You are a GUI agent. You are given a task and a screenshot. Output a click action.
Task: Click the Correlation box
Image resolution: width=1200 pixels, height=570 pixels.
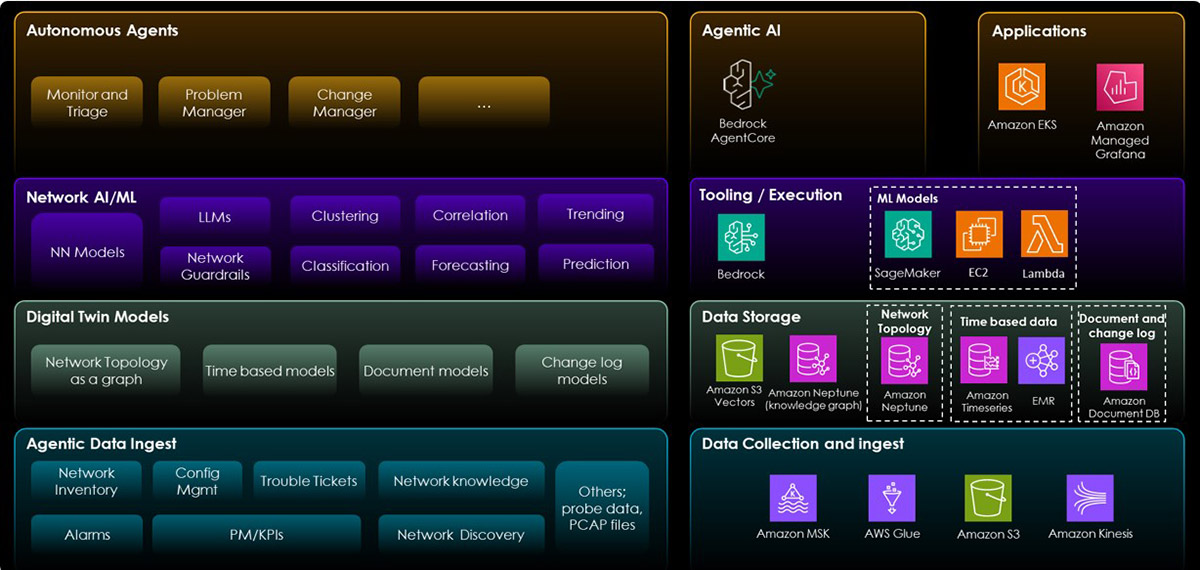(x=470, y=216)
